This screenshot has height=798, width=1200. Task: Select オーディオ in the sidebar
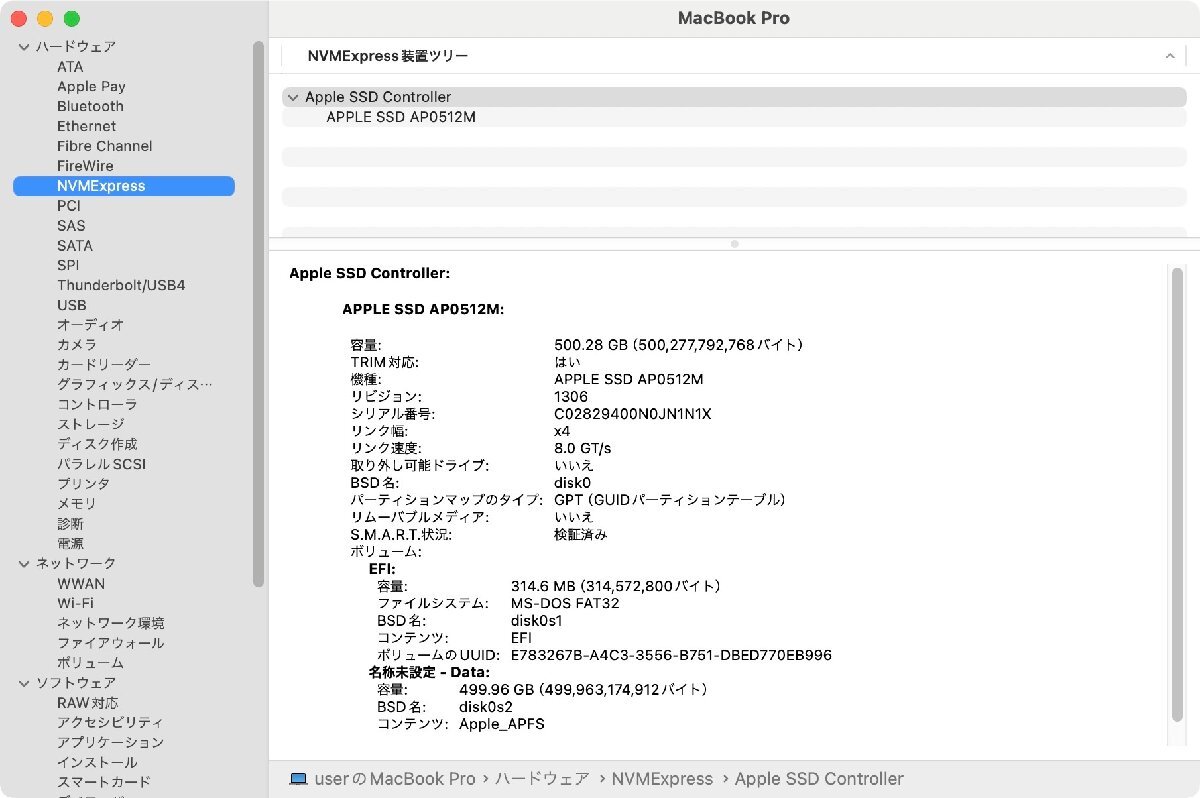click(x=90, y=325)
